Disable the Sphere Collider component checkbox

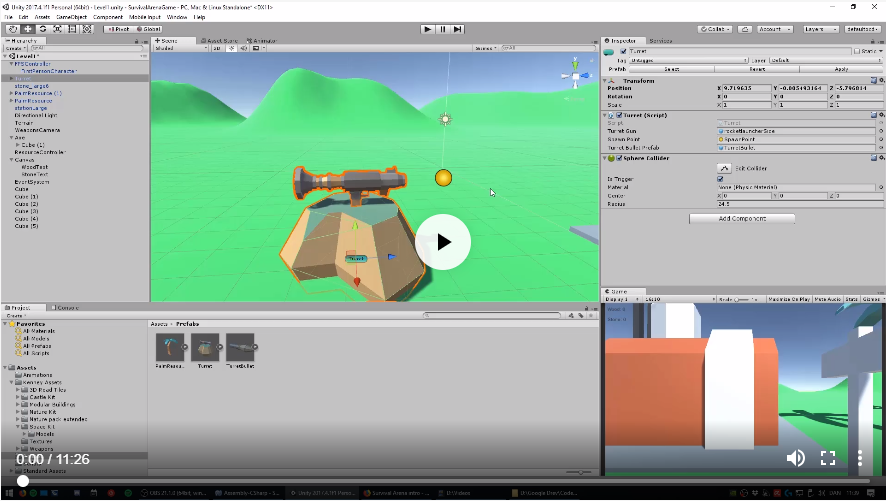point(621,158)
